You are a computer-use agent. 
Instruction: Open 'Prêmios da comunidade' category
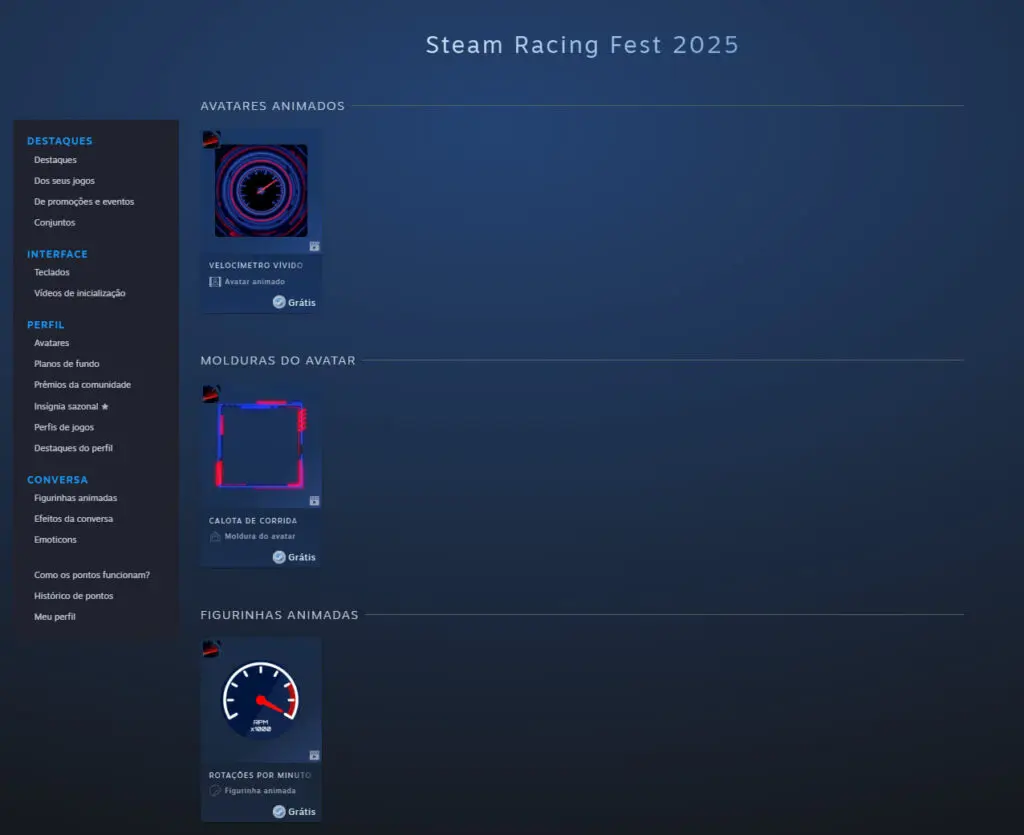tap(82, 385)
